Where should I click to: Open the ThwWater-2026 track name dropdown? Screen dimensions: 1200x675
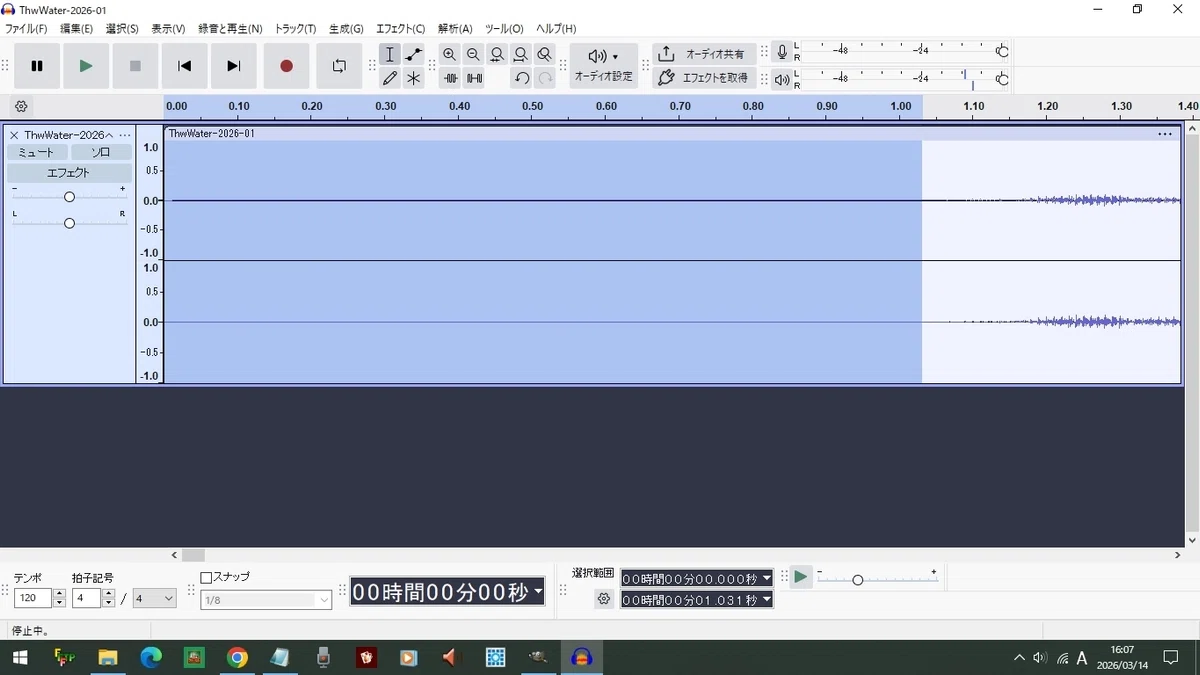click(67, 135)
